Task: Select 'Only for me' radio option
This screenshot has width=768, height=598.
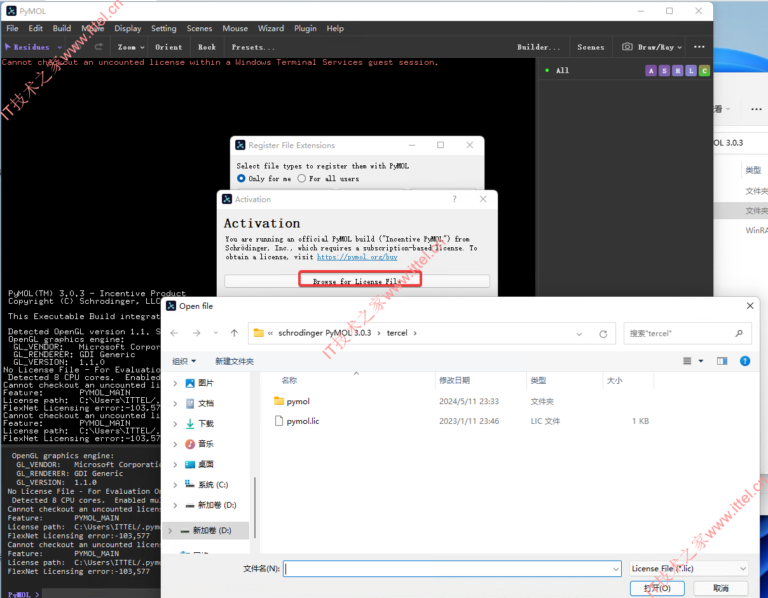Action: [x=241, y=179]
